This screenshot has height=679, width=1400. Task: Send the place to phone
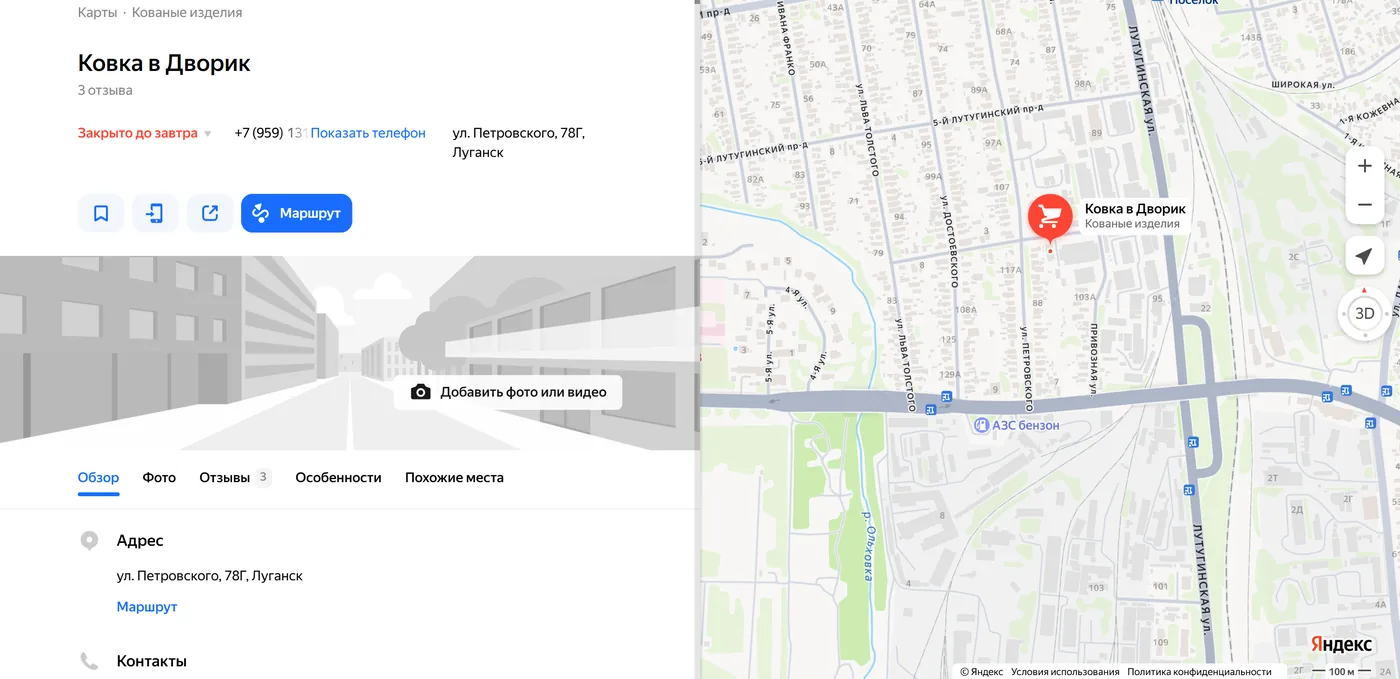point(155,213)
